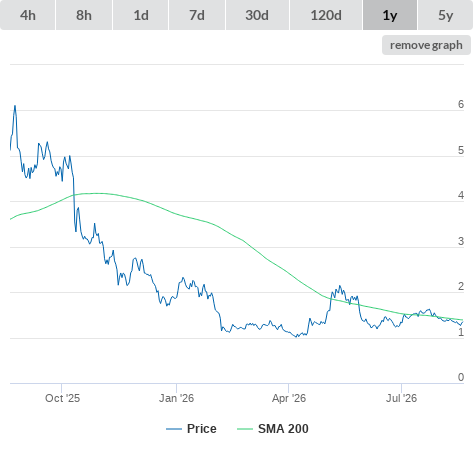This screenshot has height=455, width=474.
Task: Switch chart to 5y range
Action: (445, 15)
